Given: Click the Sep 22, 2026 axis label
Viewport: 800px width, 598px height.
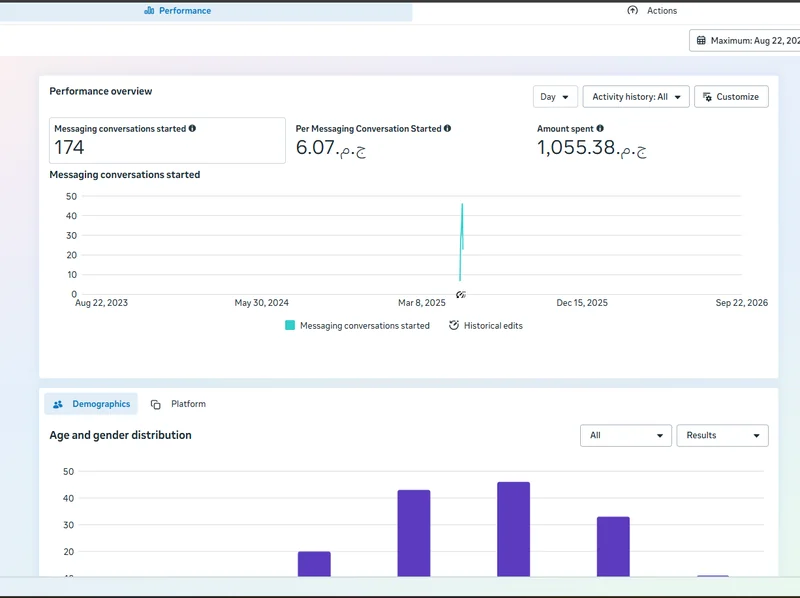Looking at the screenshot, I should coord(741,303).
